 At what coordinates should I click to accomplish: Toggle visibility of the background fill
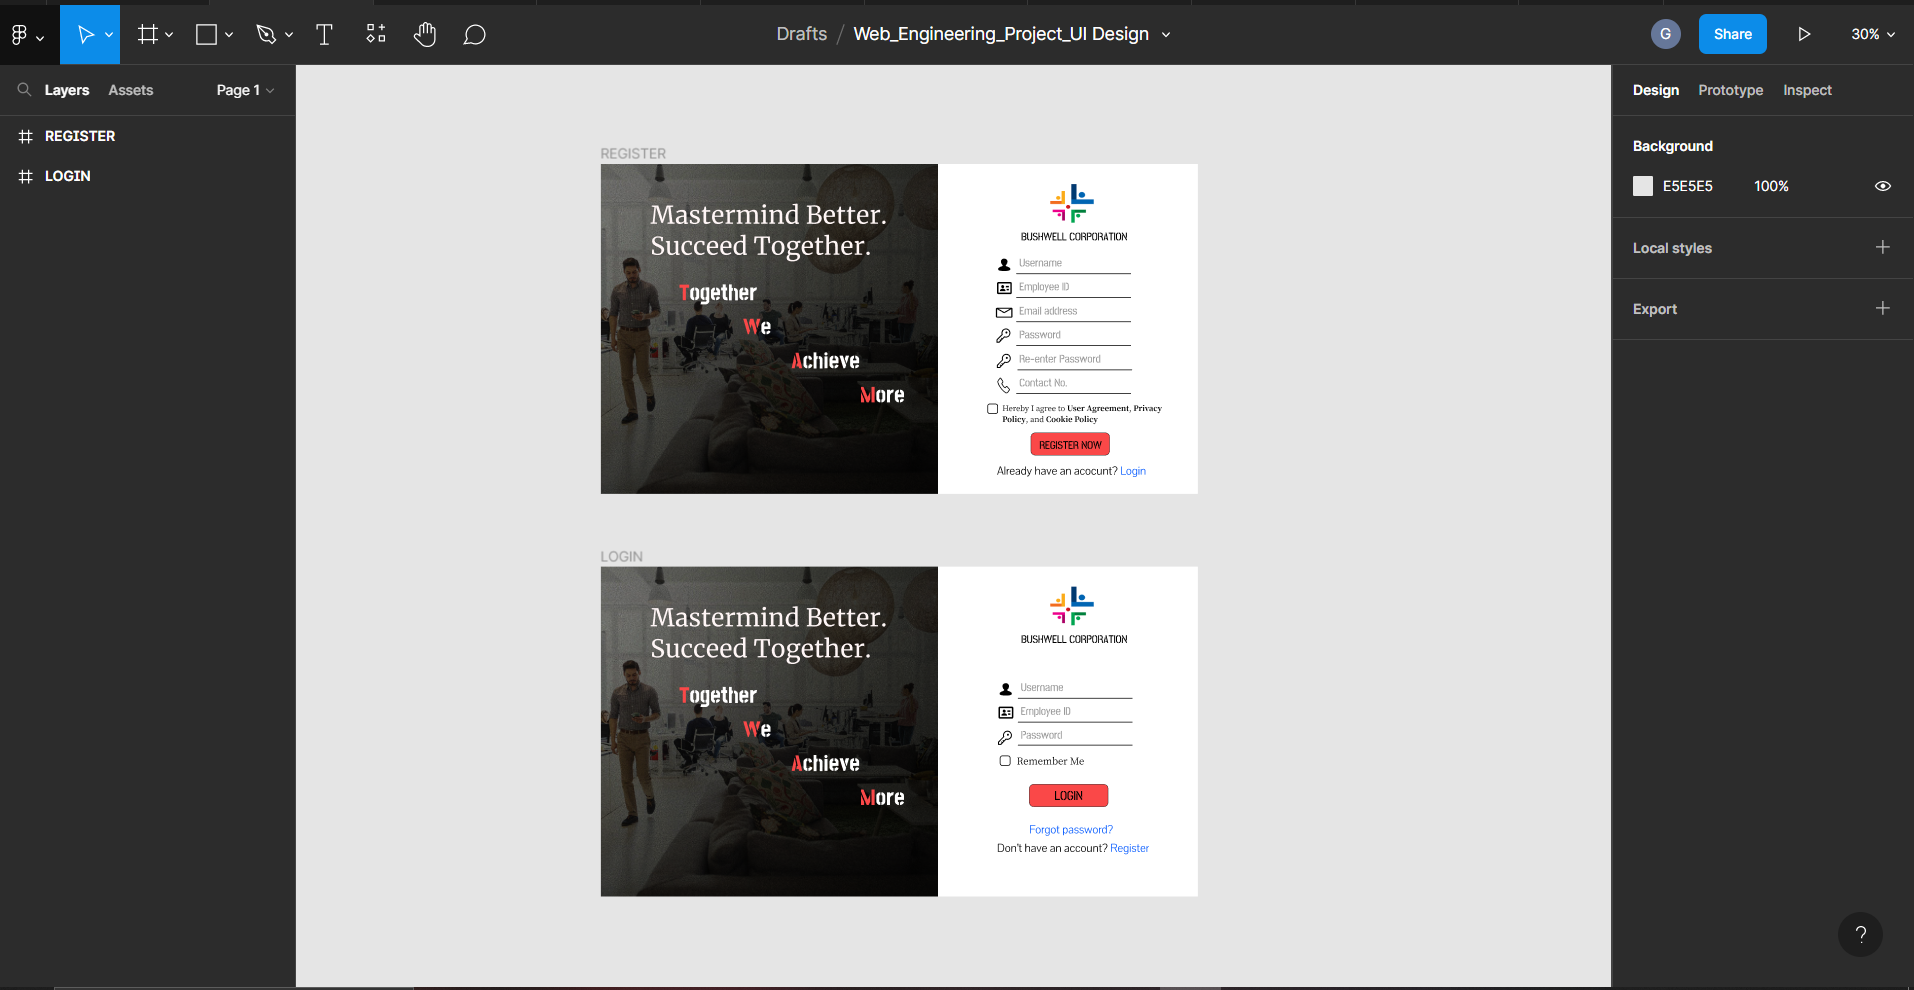point(1883,186)
